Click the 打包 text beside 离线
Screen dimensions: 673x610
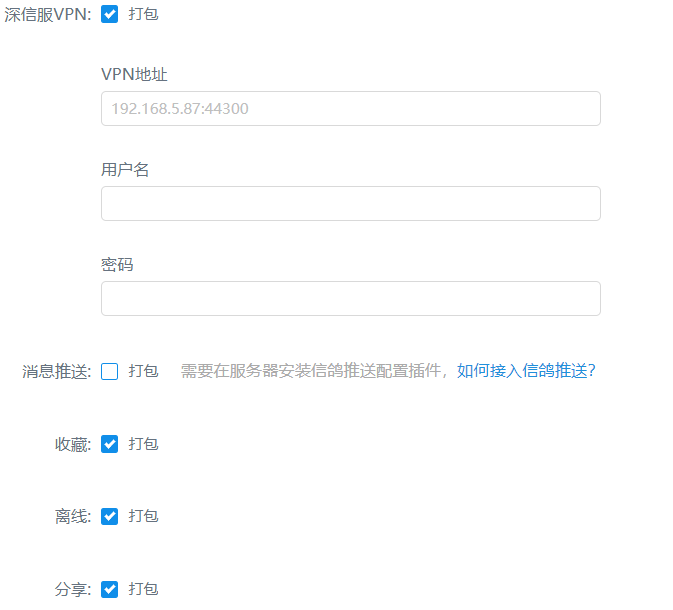tap(143, 516)
